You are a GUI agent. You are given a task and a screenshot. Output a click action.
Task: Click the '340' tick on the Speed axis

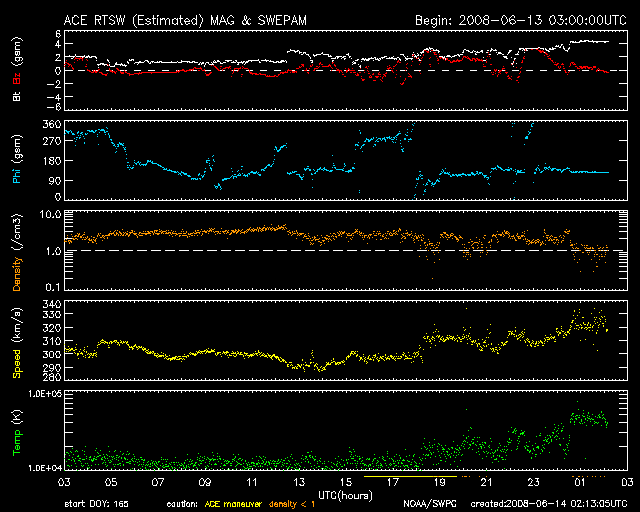pos(52,304)
